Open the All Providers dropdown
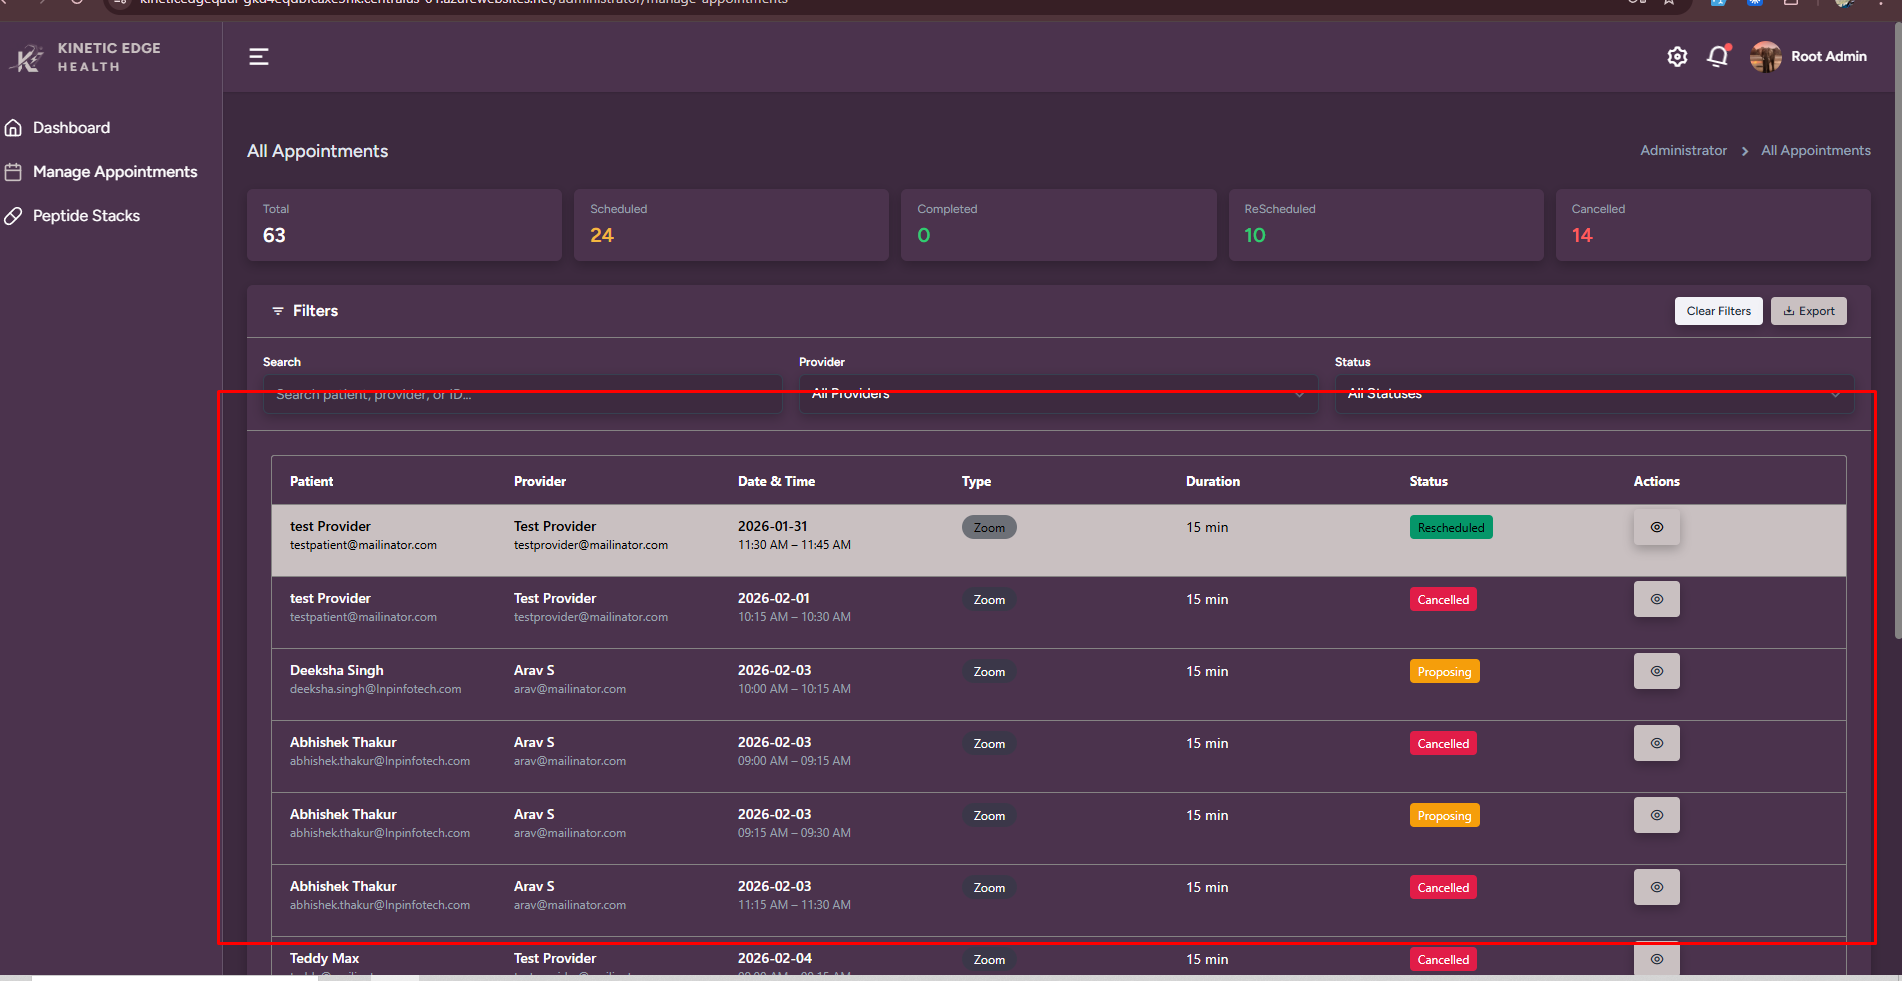 tap(1057, 394)
